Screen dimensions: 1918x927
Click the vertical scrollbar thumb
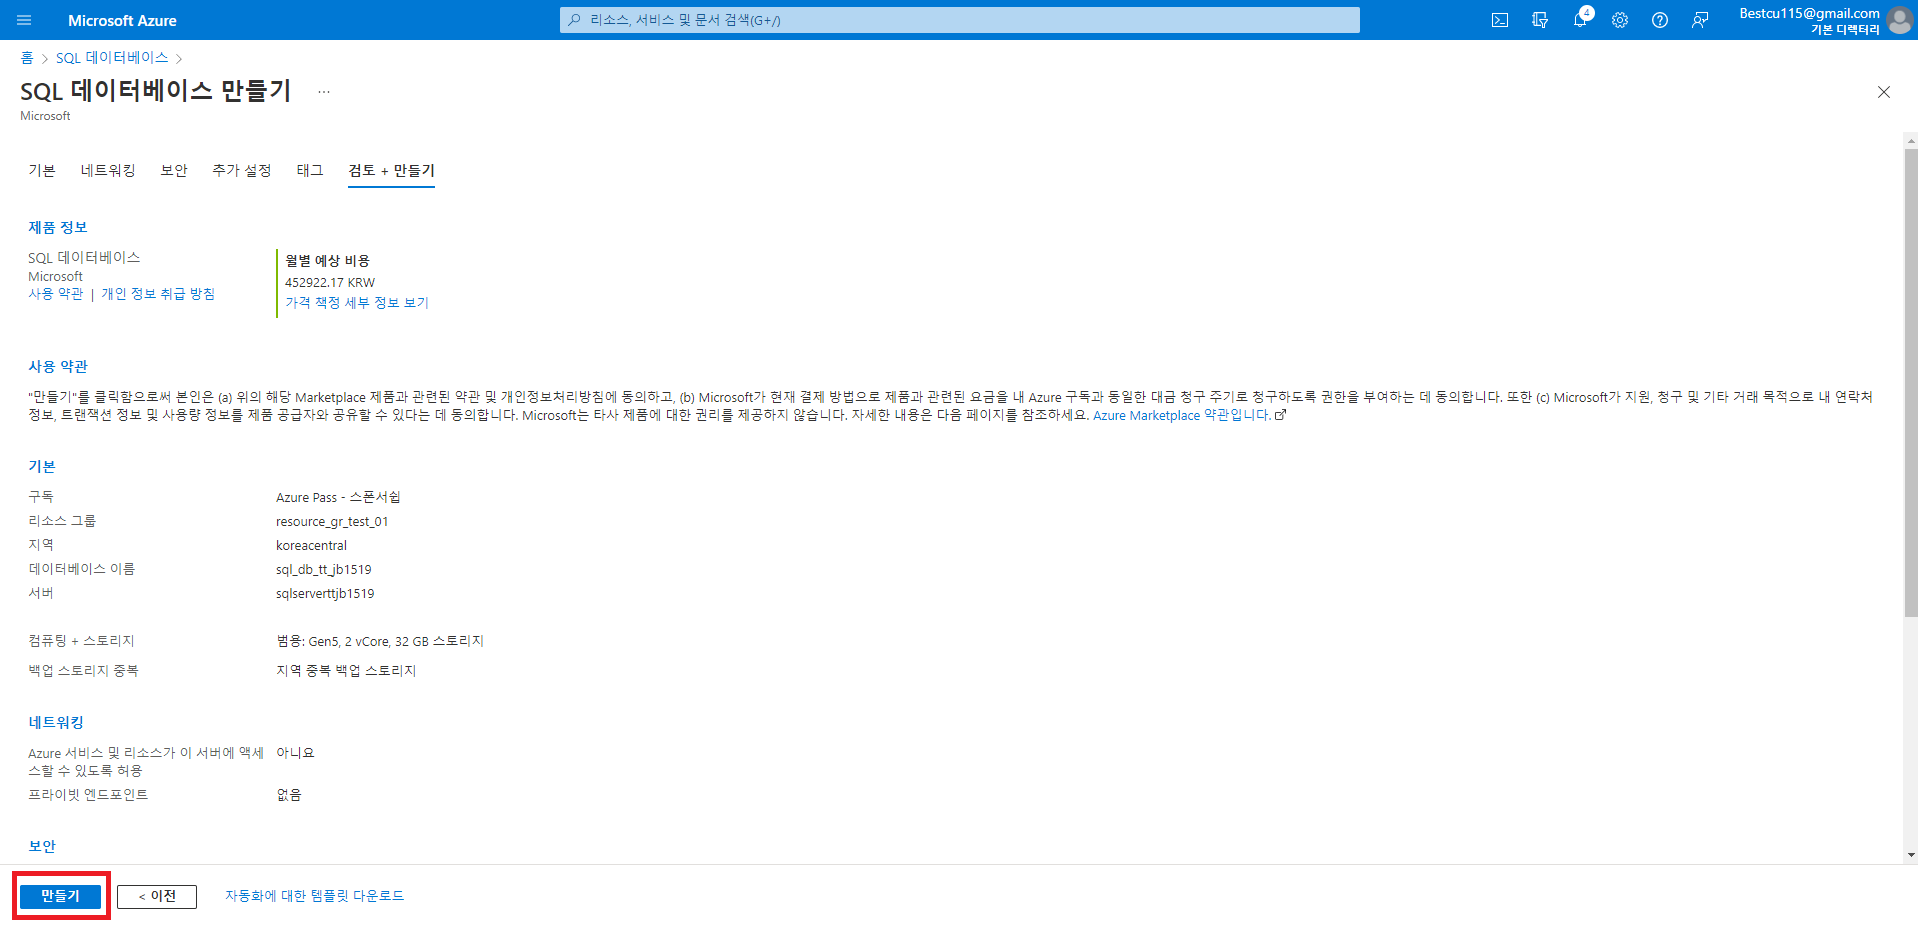(1911, 382)
